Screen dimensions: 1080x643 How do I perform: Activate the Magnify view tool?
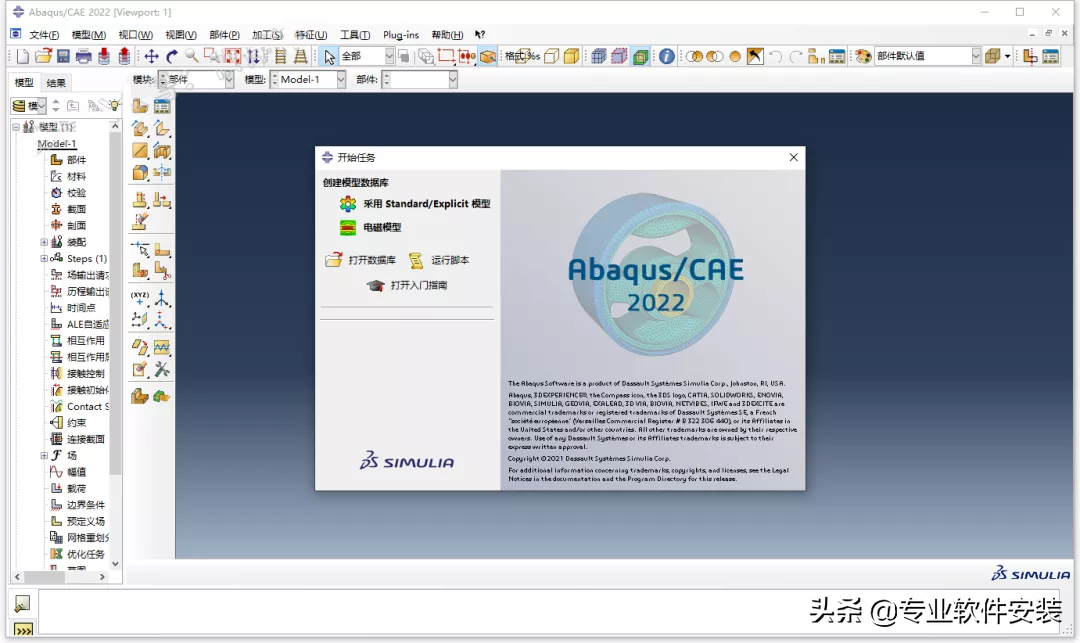point(189,57)
